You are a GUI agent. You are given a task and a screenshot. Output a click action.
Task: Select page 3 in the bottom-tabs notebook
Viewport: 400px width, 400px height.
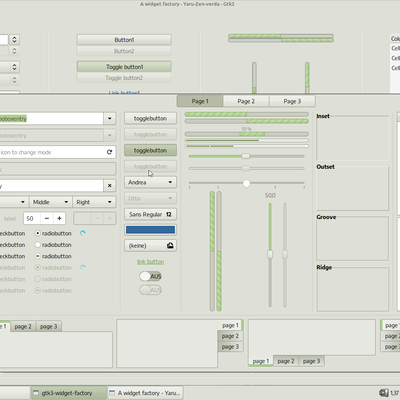click(x=311, y=361)
